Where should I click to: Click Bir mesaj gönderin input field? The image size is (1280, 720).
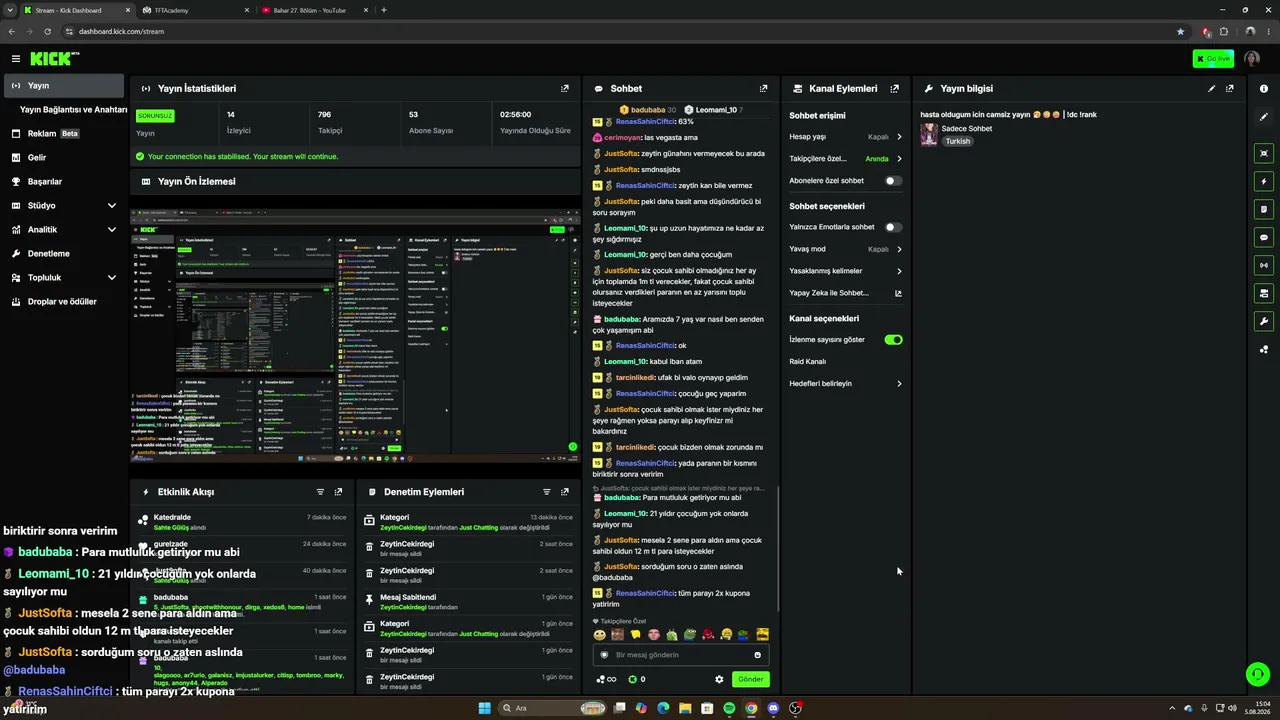[x=680, y=655]
